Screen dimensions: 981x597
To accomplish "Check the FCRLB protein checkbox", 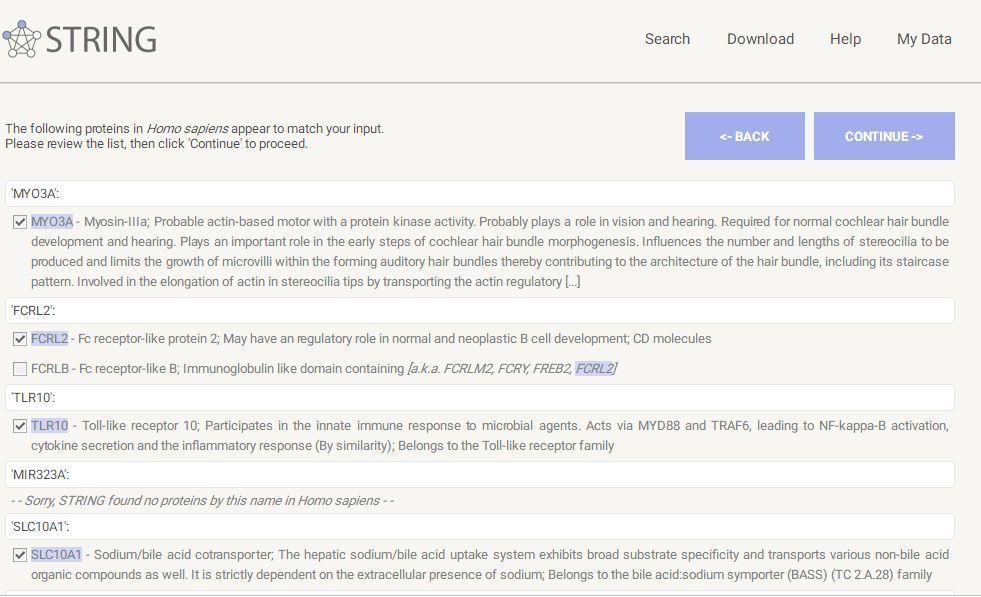I will pyautogui.click(x=20, y=369).
